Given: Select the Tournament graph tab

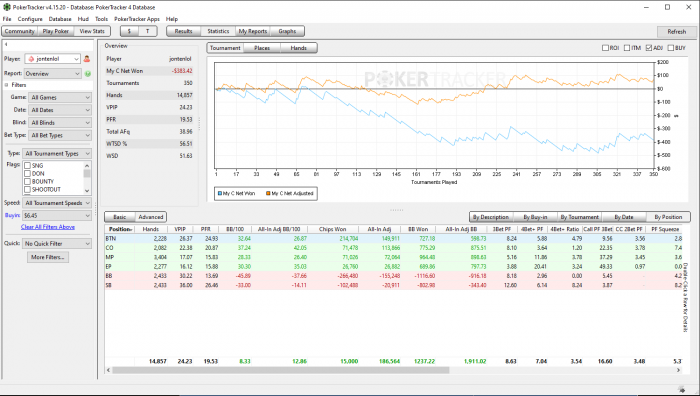Looking at the screenshot, I should tap(225, 48).
